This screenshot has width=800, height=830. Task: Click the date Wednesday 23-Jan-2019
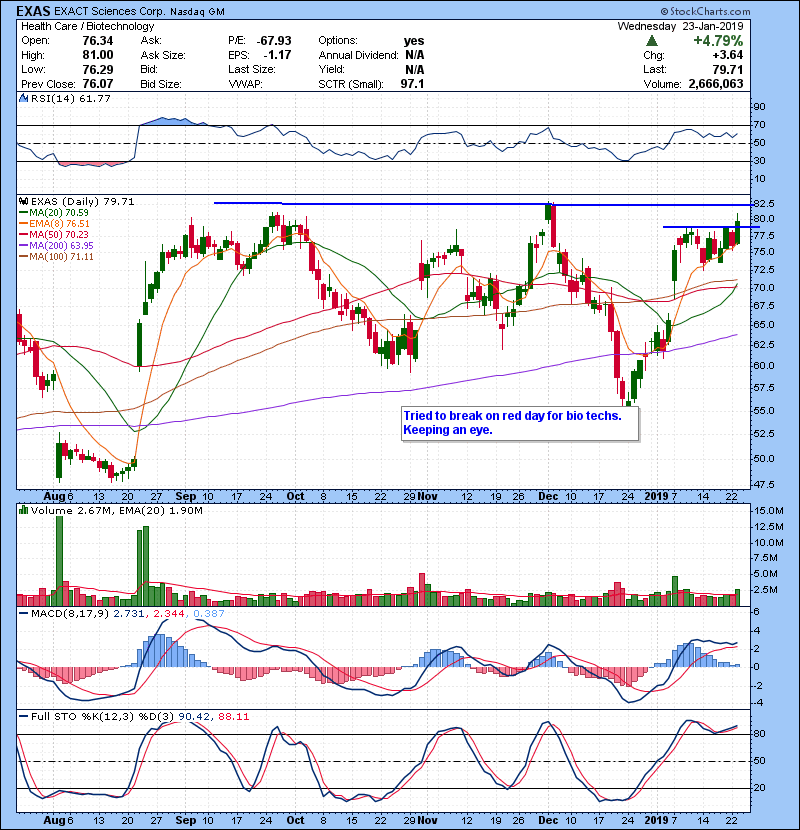click(680, 26)
